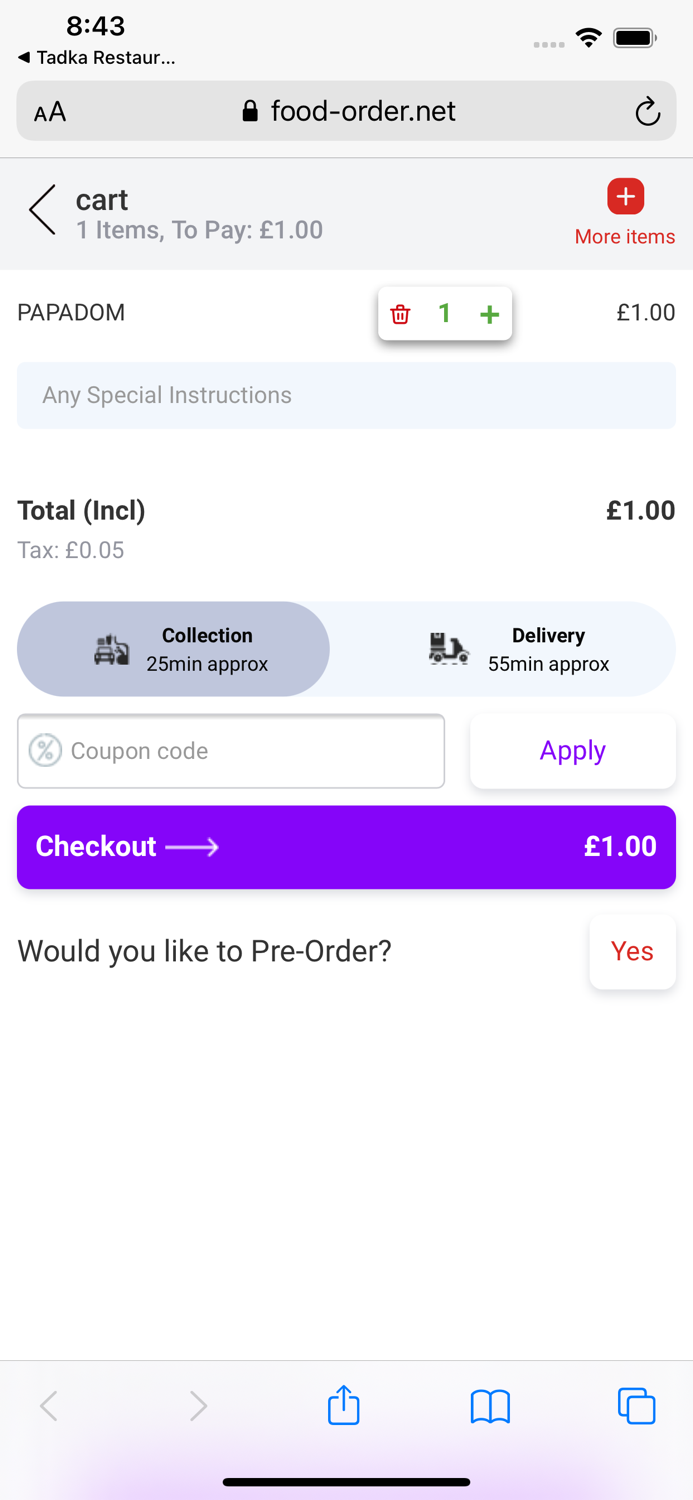Tap the cart back arrow
Viewport: 693px width, 1500px height.
coord(42,210)
